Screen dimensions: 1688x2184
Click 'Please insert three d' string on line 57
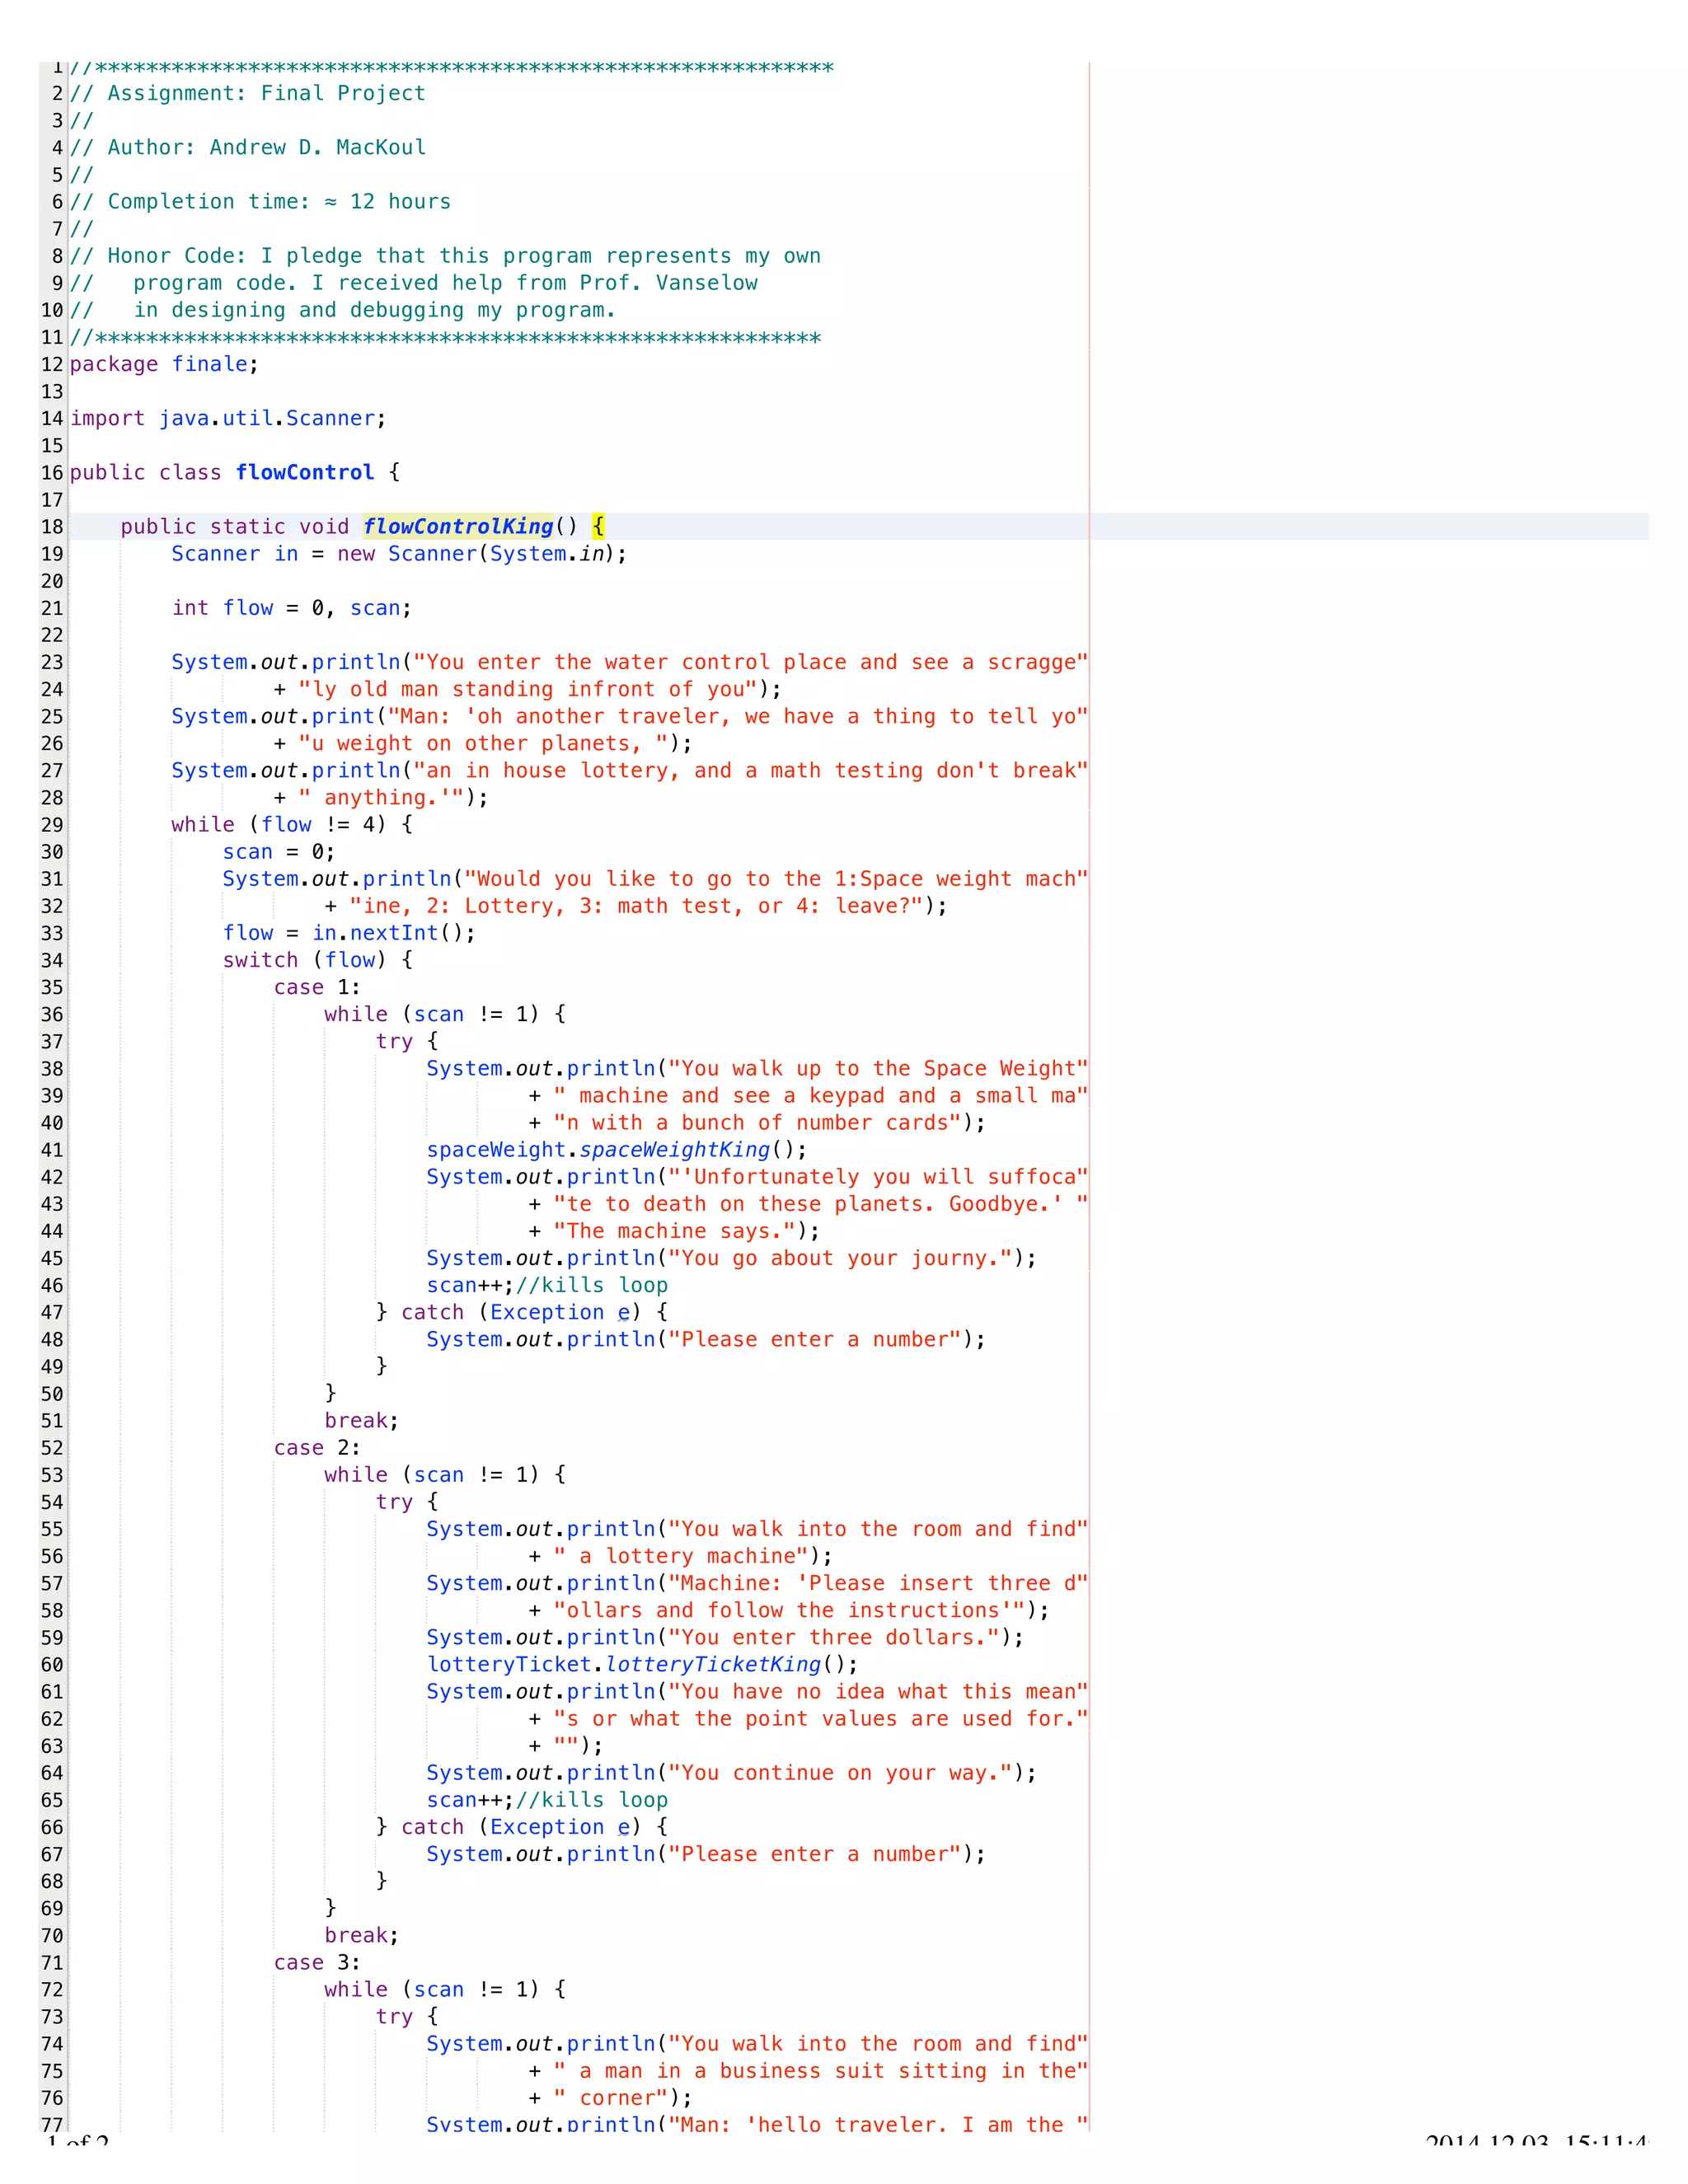tap(878, 1583)
